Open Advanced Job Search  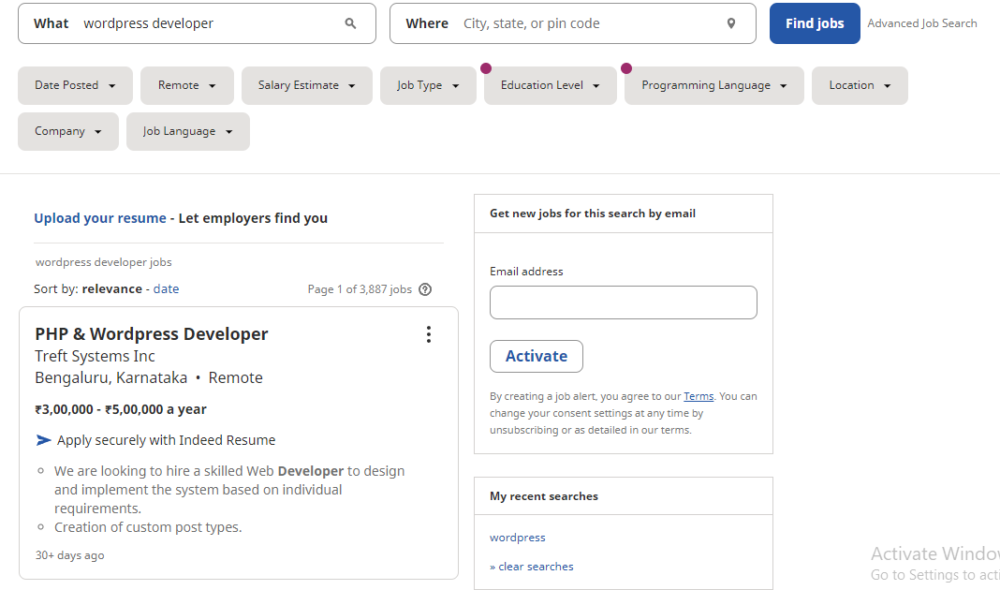click(x=922, y=22)
